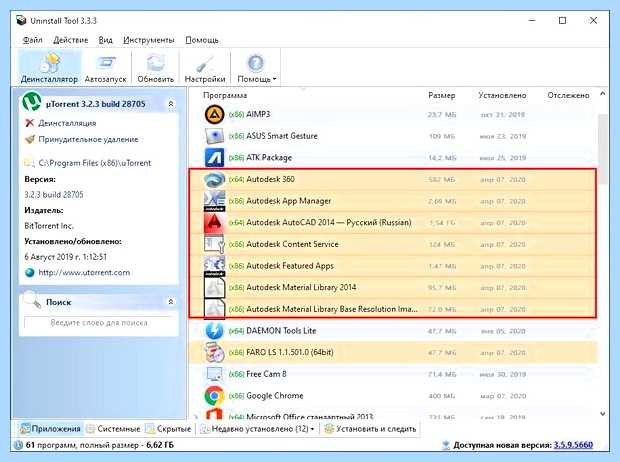
Task: Click the Free Cam 8 icon
Action: (x=215, y=374)
